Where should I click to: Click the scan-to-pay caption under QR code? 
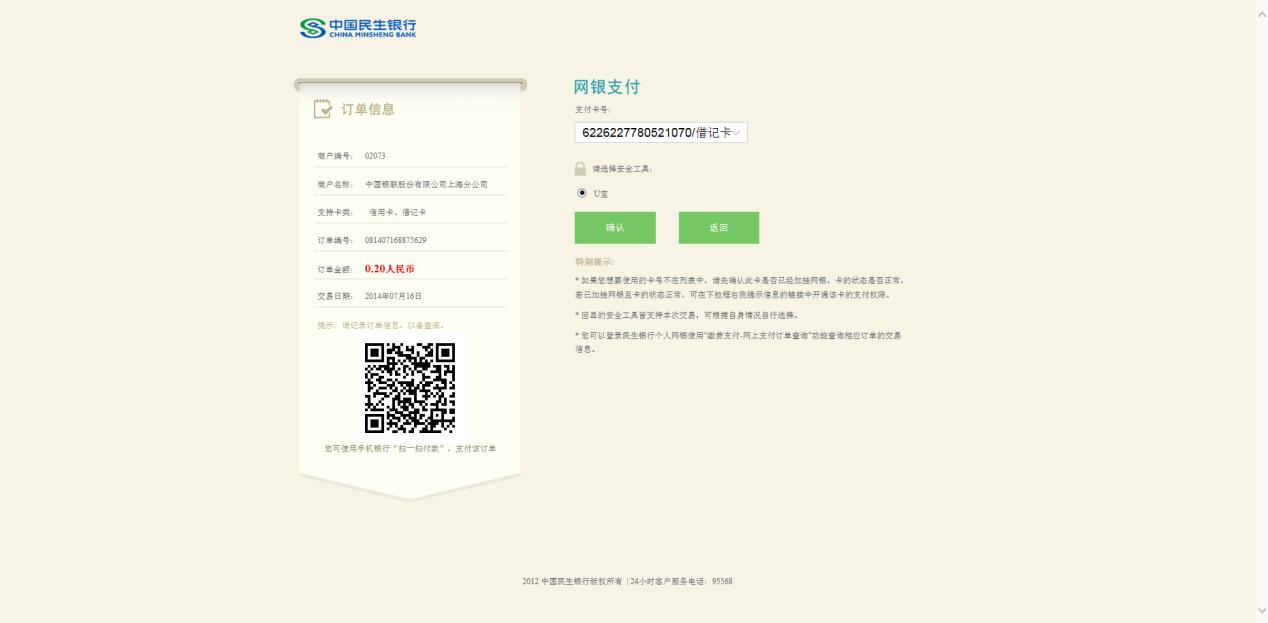tap(410, 448)
